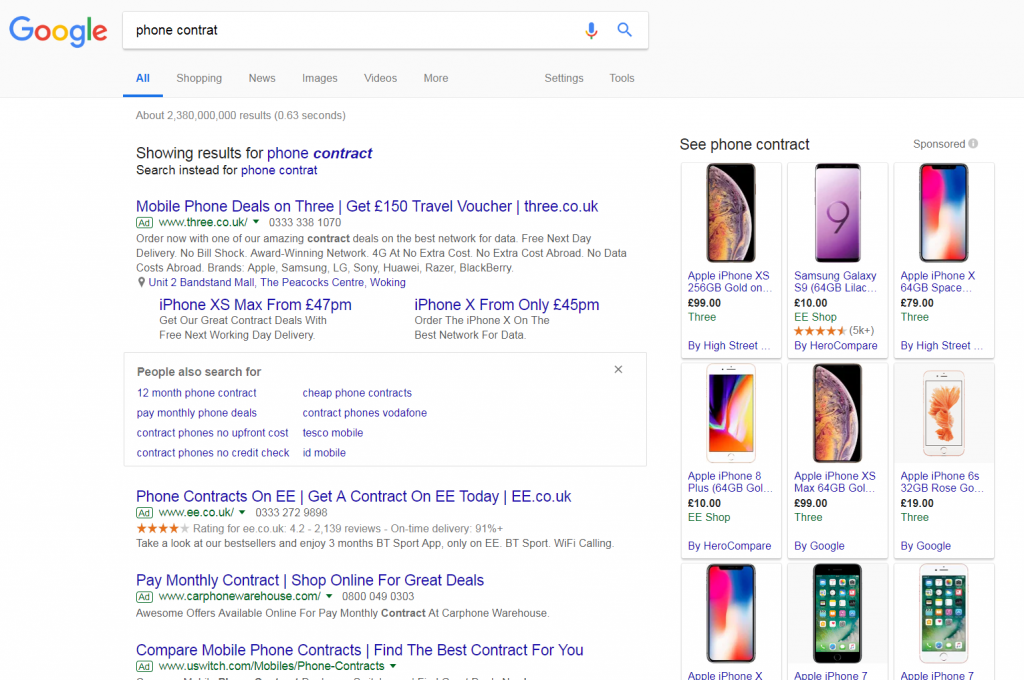
Task: Click the Sponsored info icon
Action: click(x=973, y=144)
